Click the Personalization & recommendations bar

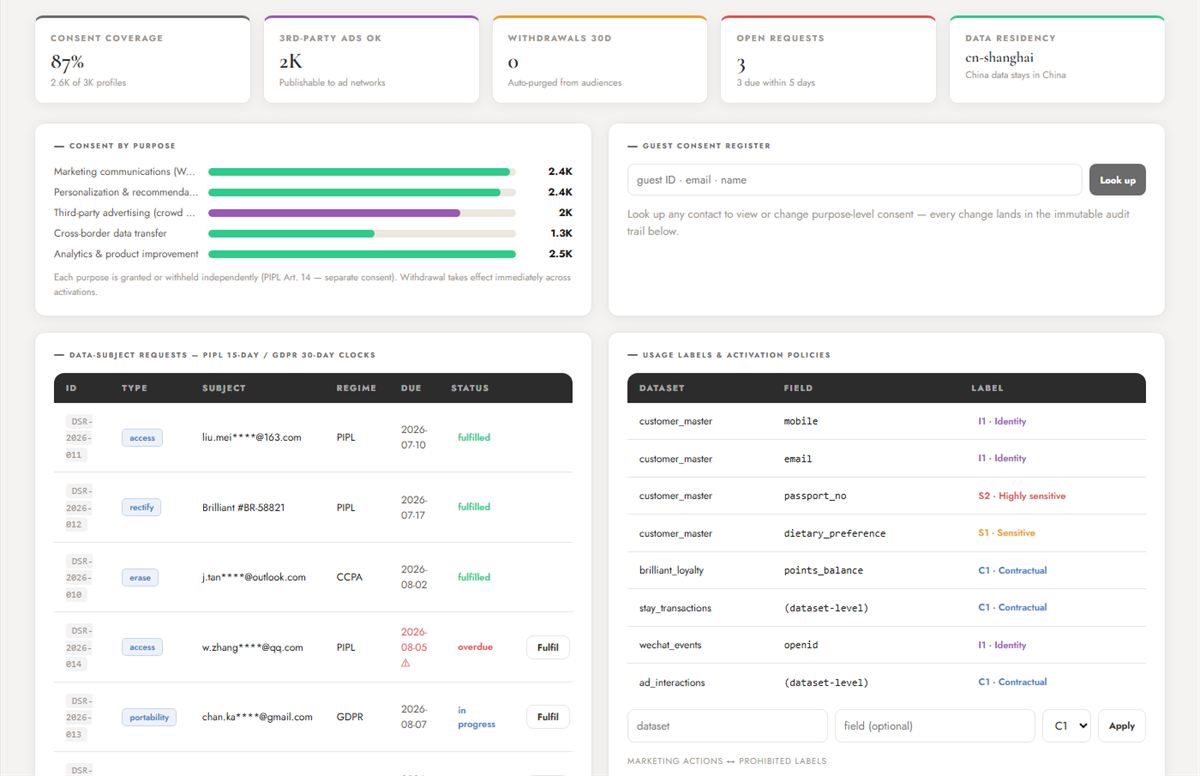[x=362, y=192]
